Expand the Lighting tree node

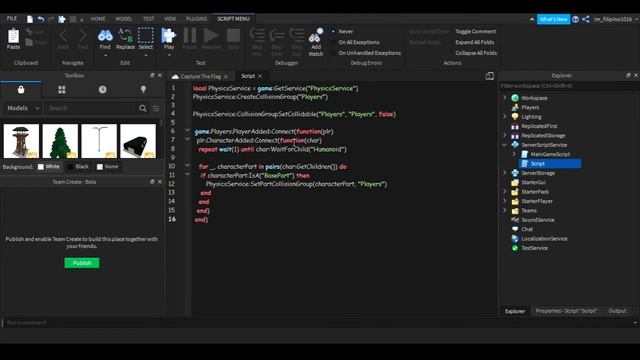[504, 116]
